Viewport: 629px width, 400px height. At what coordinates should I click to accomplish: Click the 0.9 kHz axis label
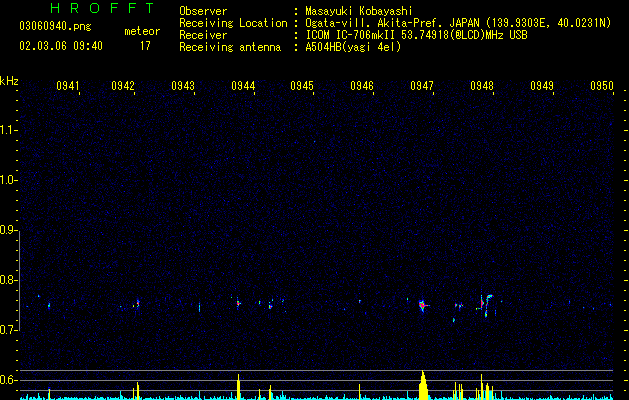coord(9,230)
